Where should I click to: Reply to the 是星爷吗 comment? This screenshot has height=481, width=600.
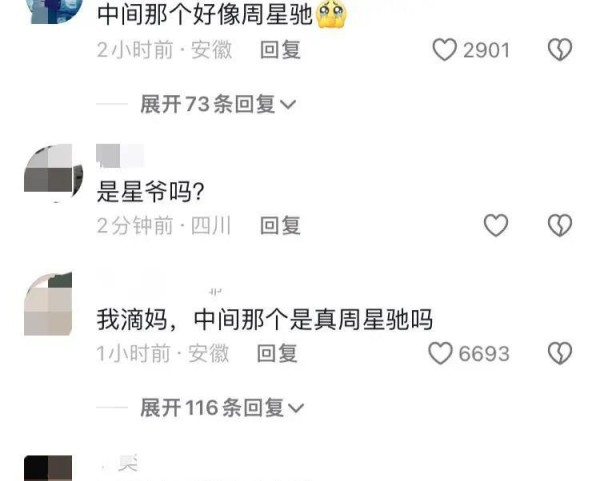pyautogui.click(x=280, y=225)
